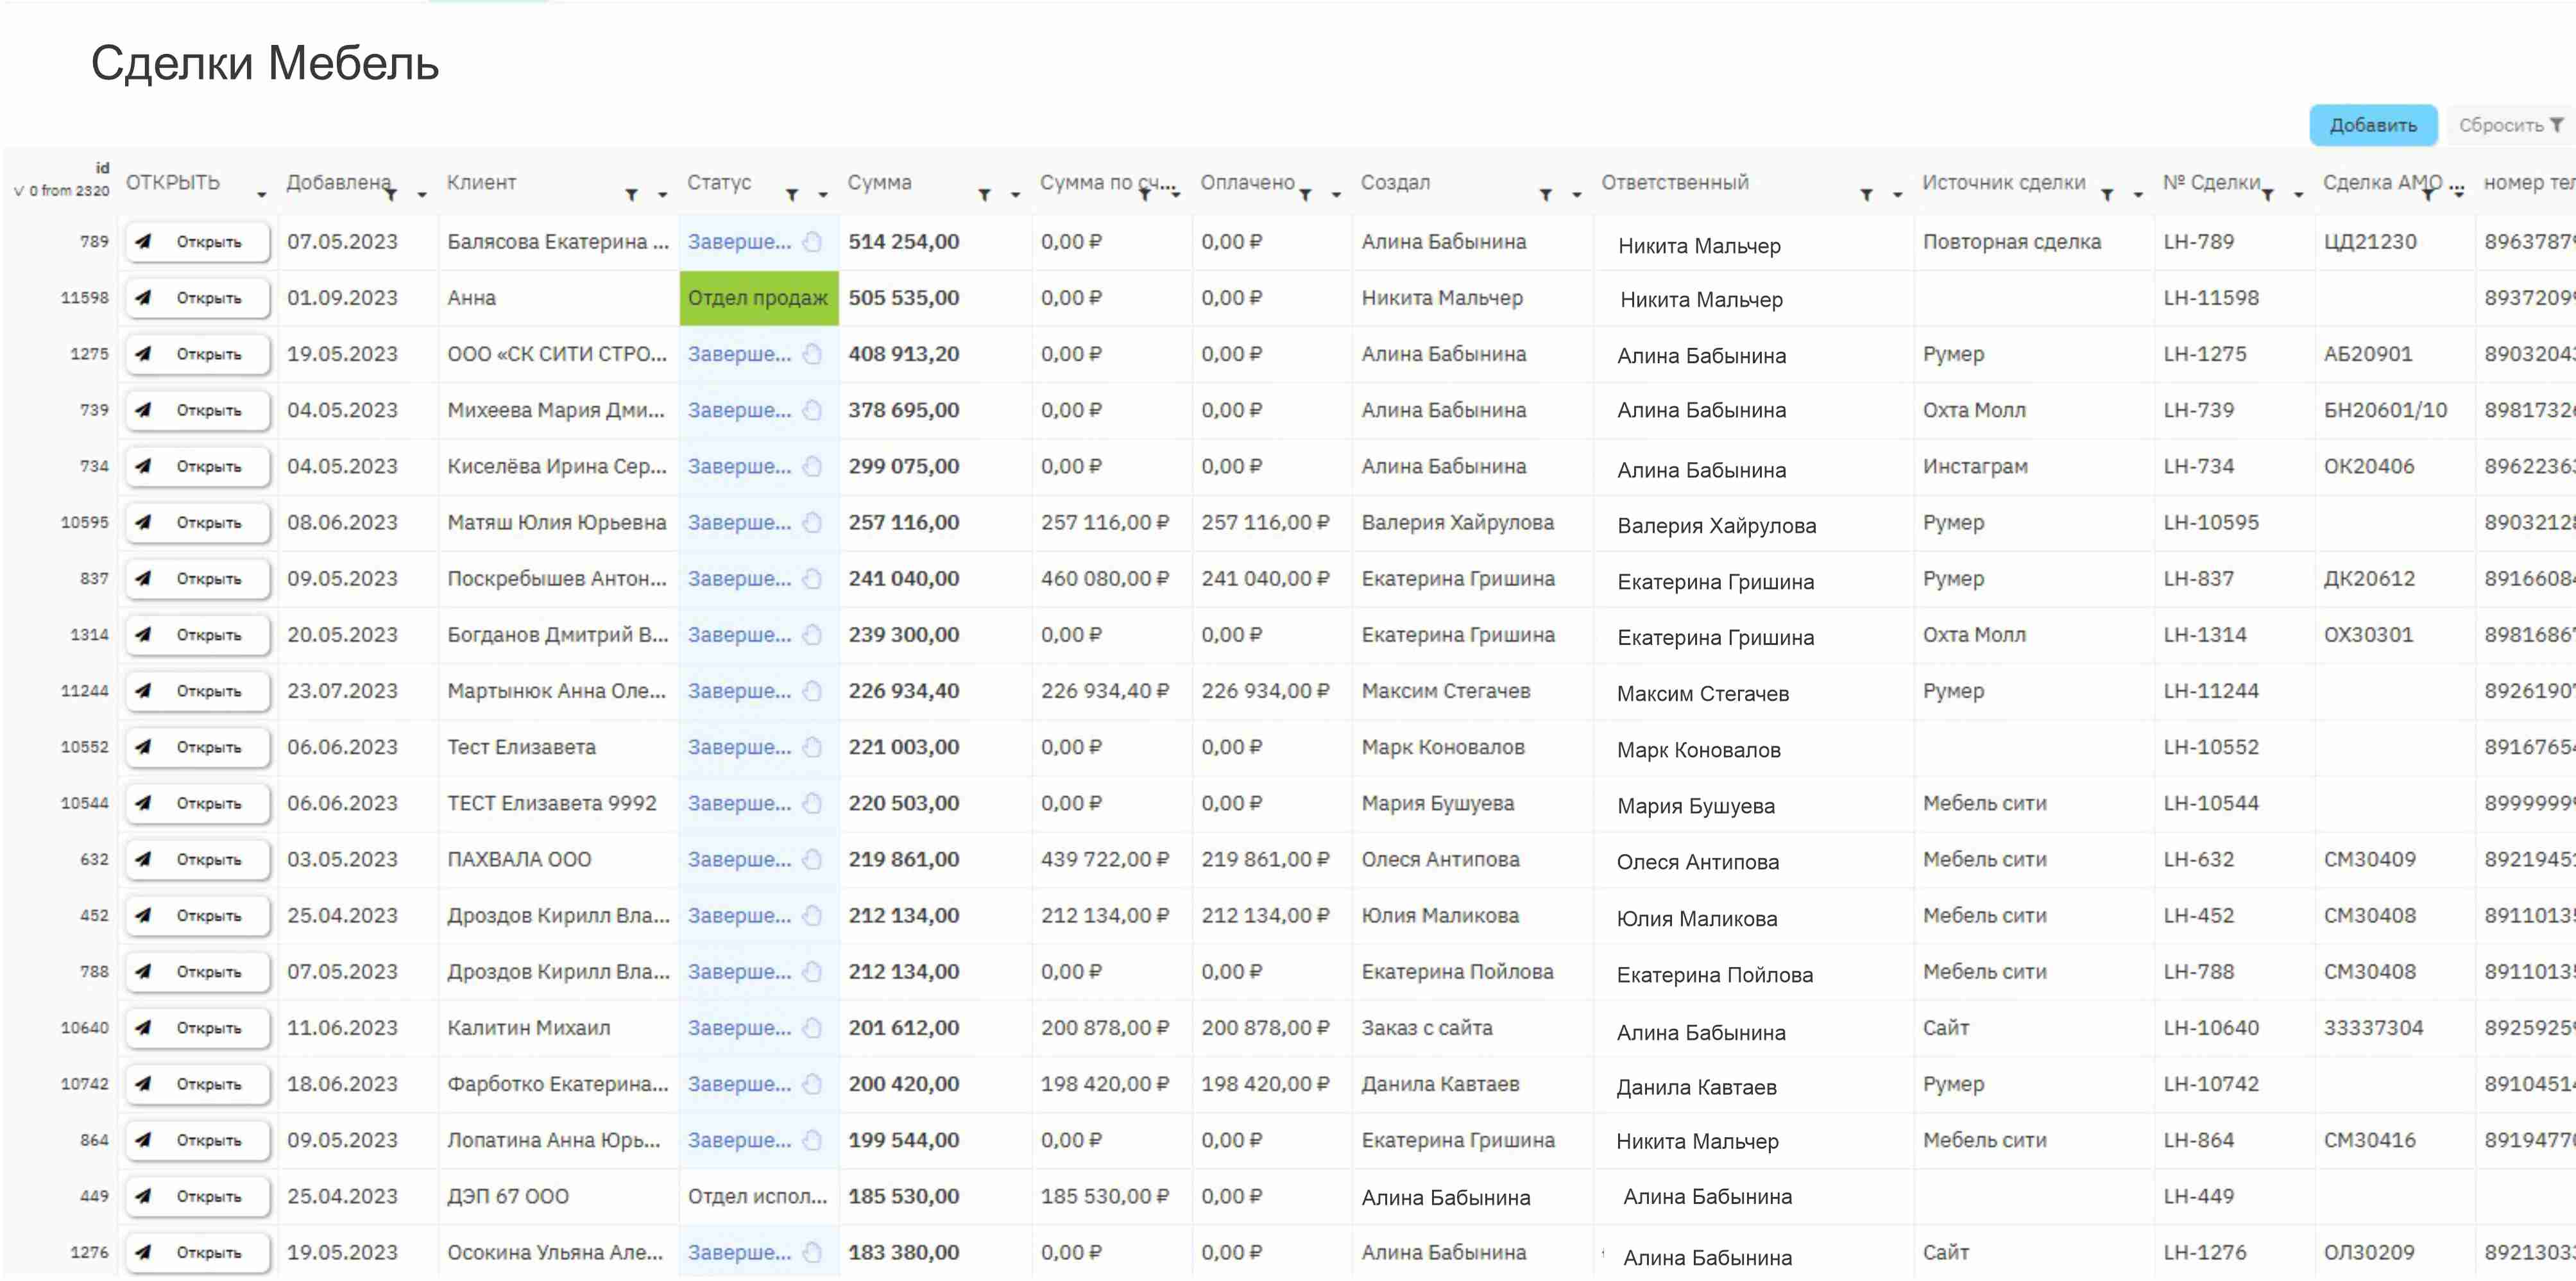Click the green Отдел продаж status cell
2576x1281 pixels.
point(759,298)
